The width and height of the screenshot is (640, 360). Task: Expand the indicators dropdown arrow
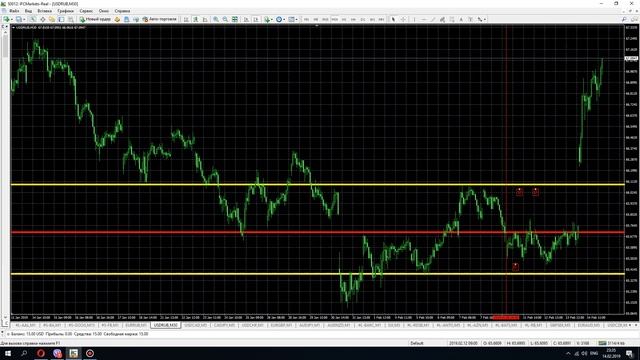coord(272,19)
